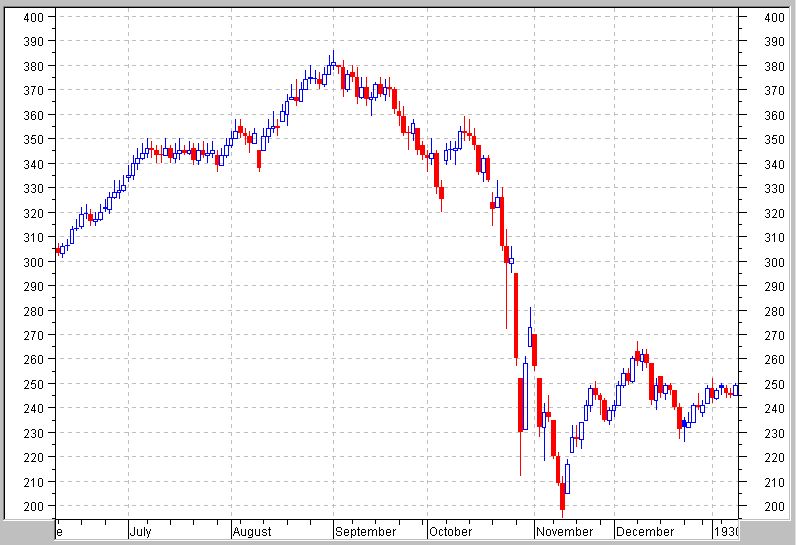Click the 260 label on the left axis

pos(34,359)
